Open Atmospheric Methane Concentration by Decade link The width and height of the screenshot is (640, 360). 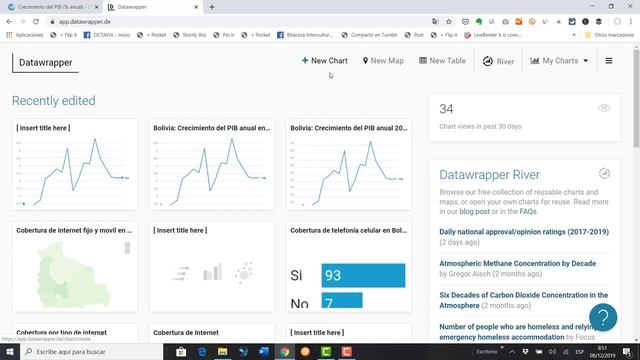point(518,263)
